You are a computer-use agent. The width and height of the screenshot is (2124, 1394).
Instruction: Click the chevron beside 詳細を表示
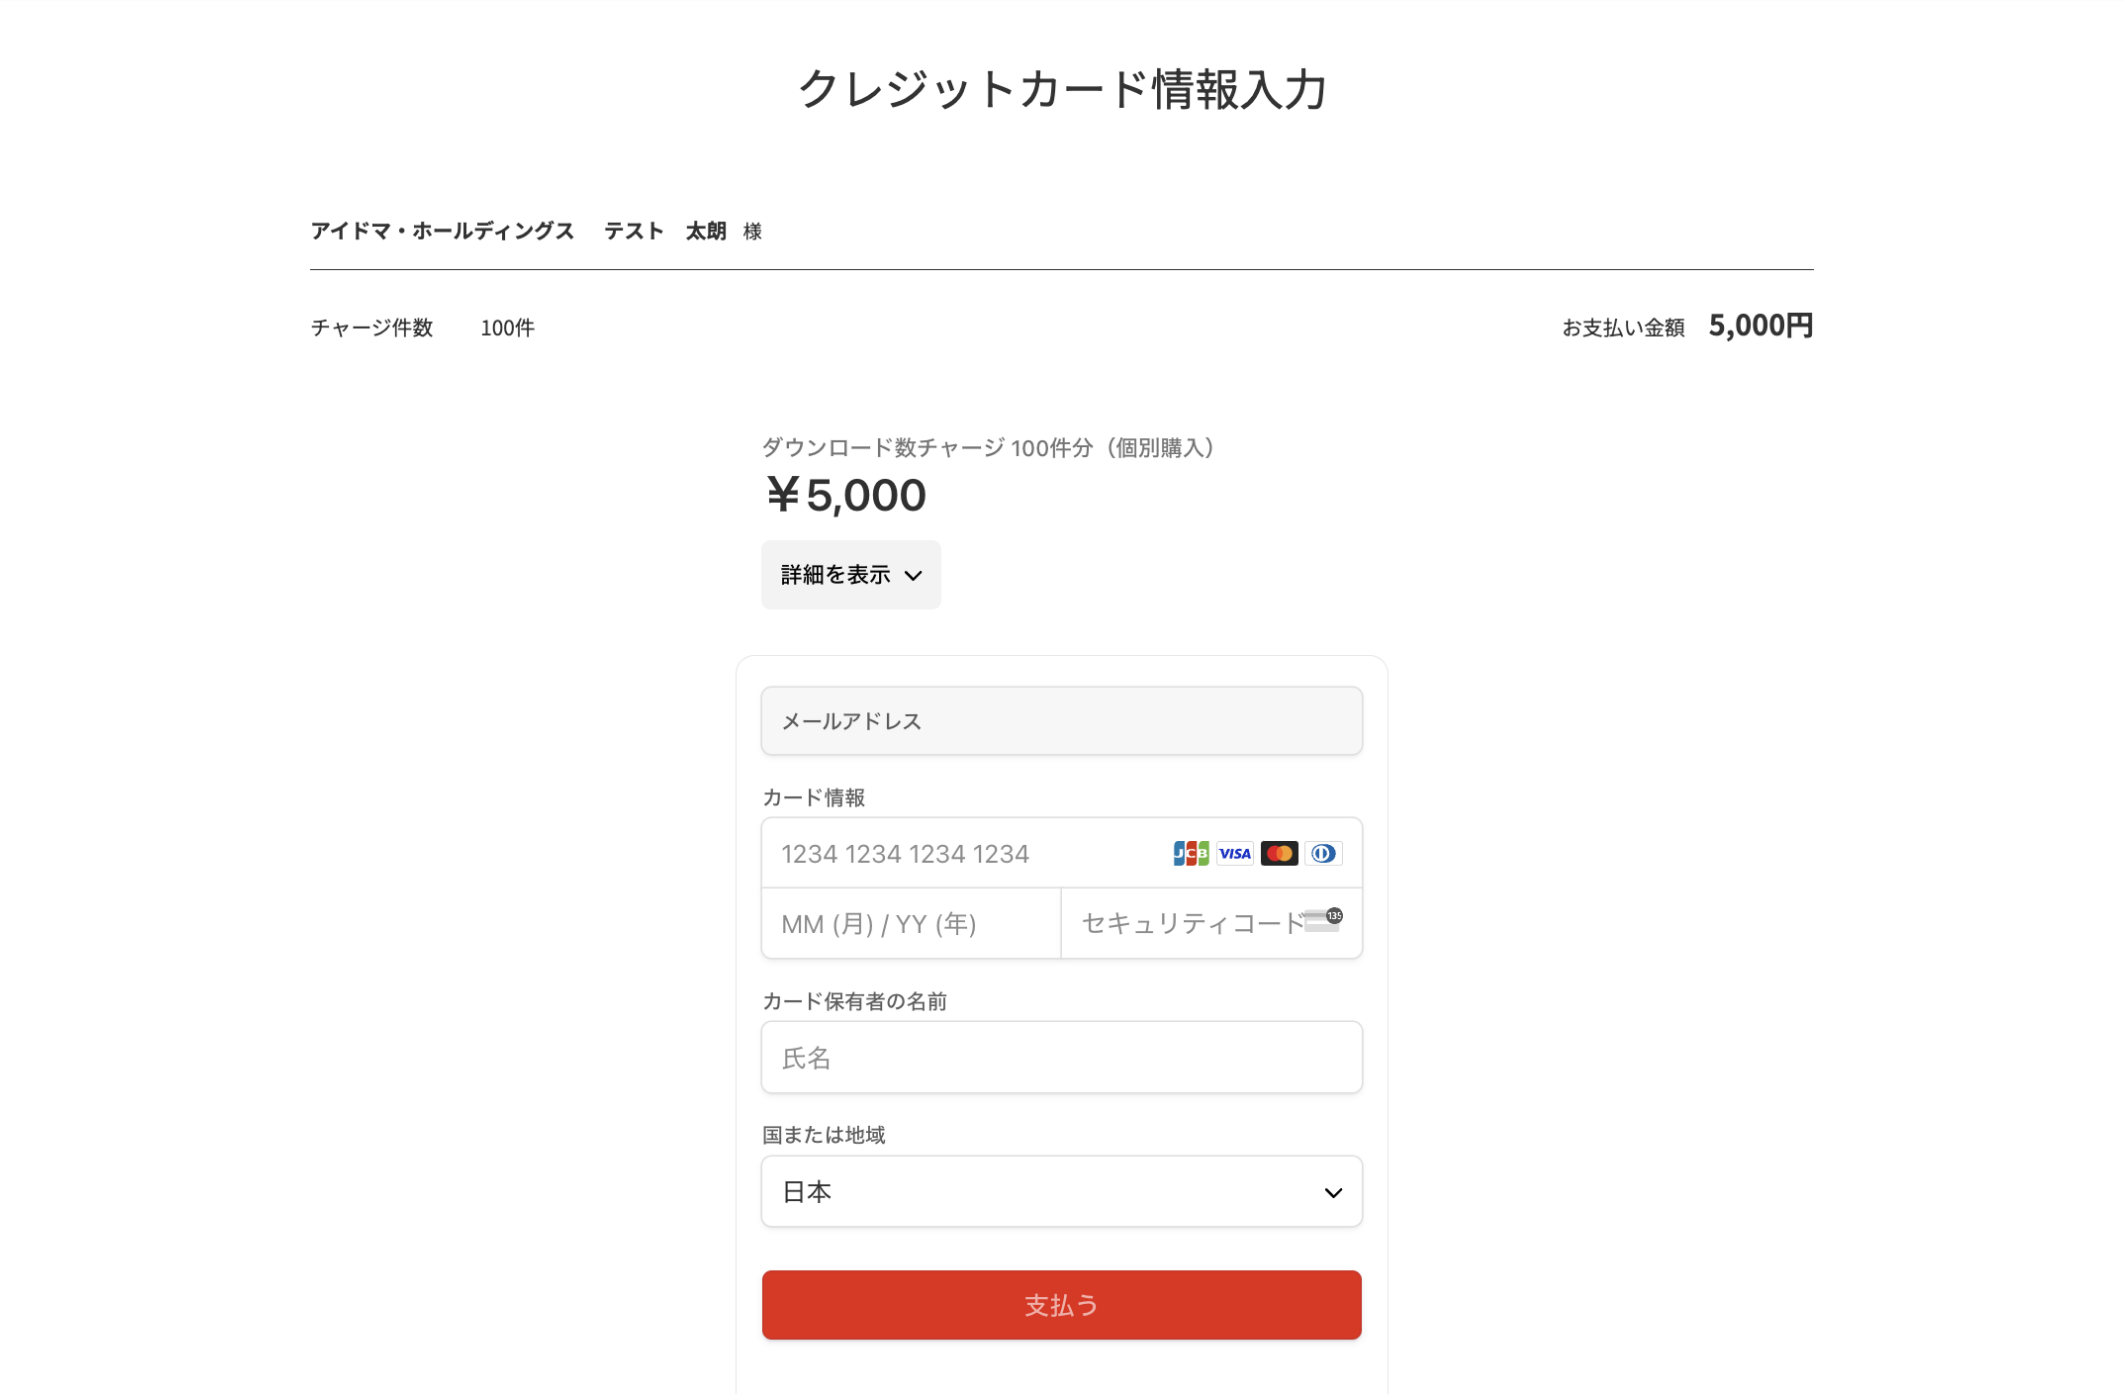click(913, 576)
